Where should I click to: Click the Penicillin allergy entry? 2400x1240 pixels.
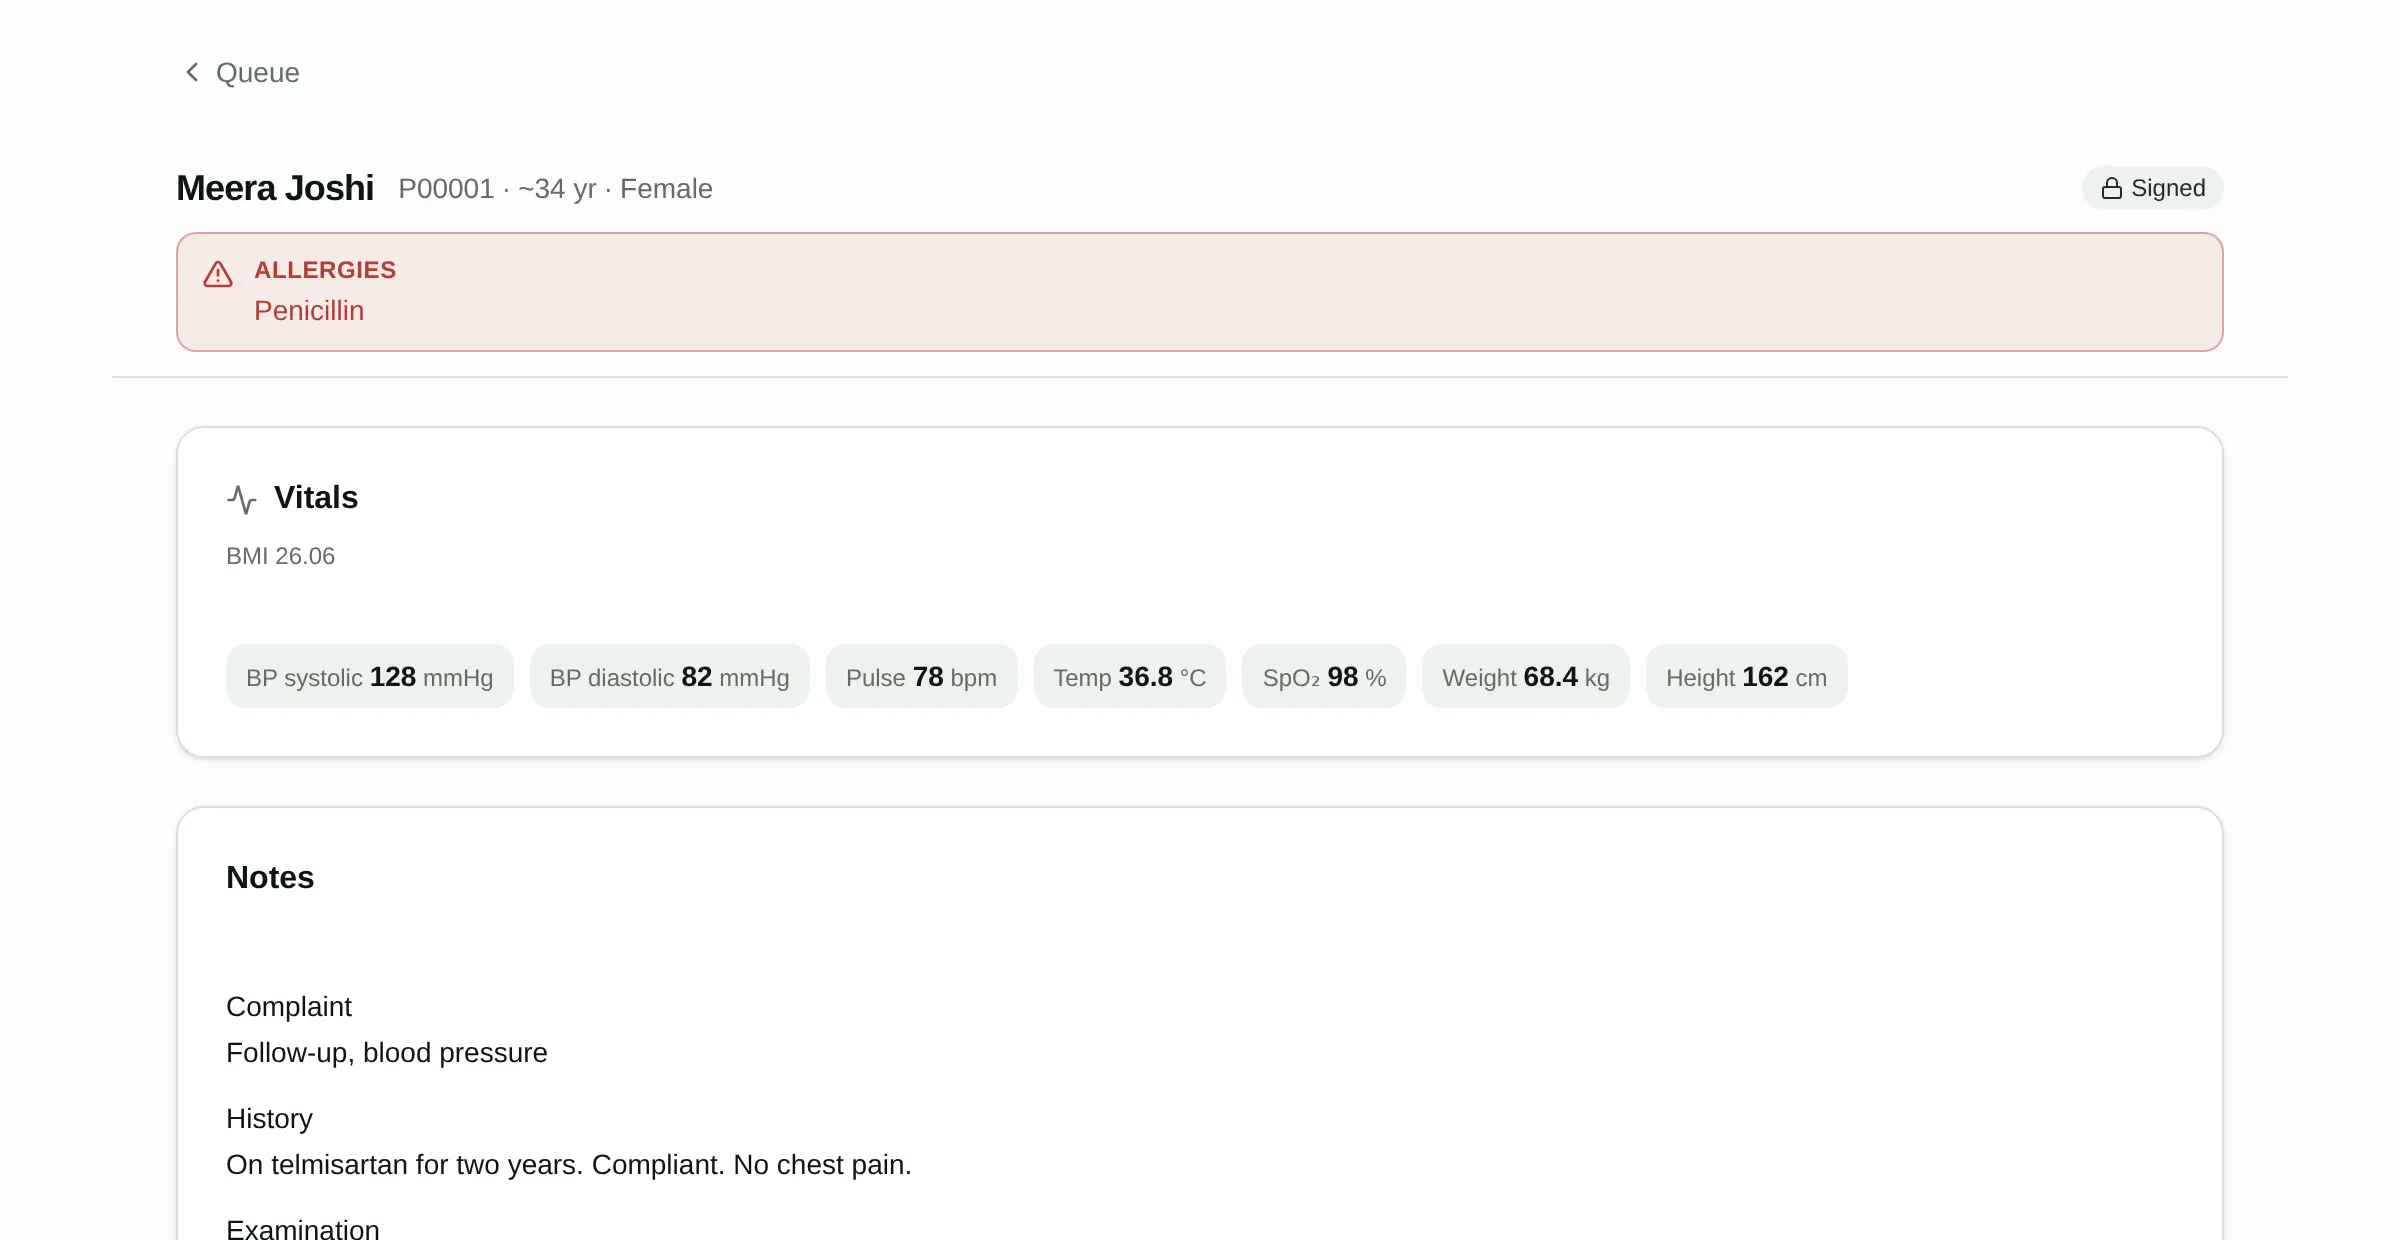tap(309, 311)
